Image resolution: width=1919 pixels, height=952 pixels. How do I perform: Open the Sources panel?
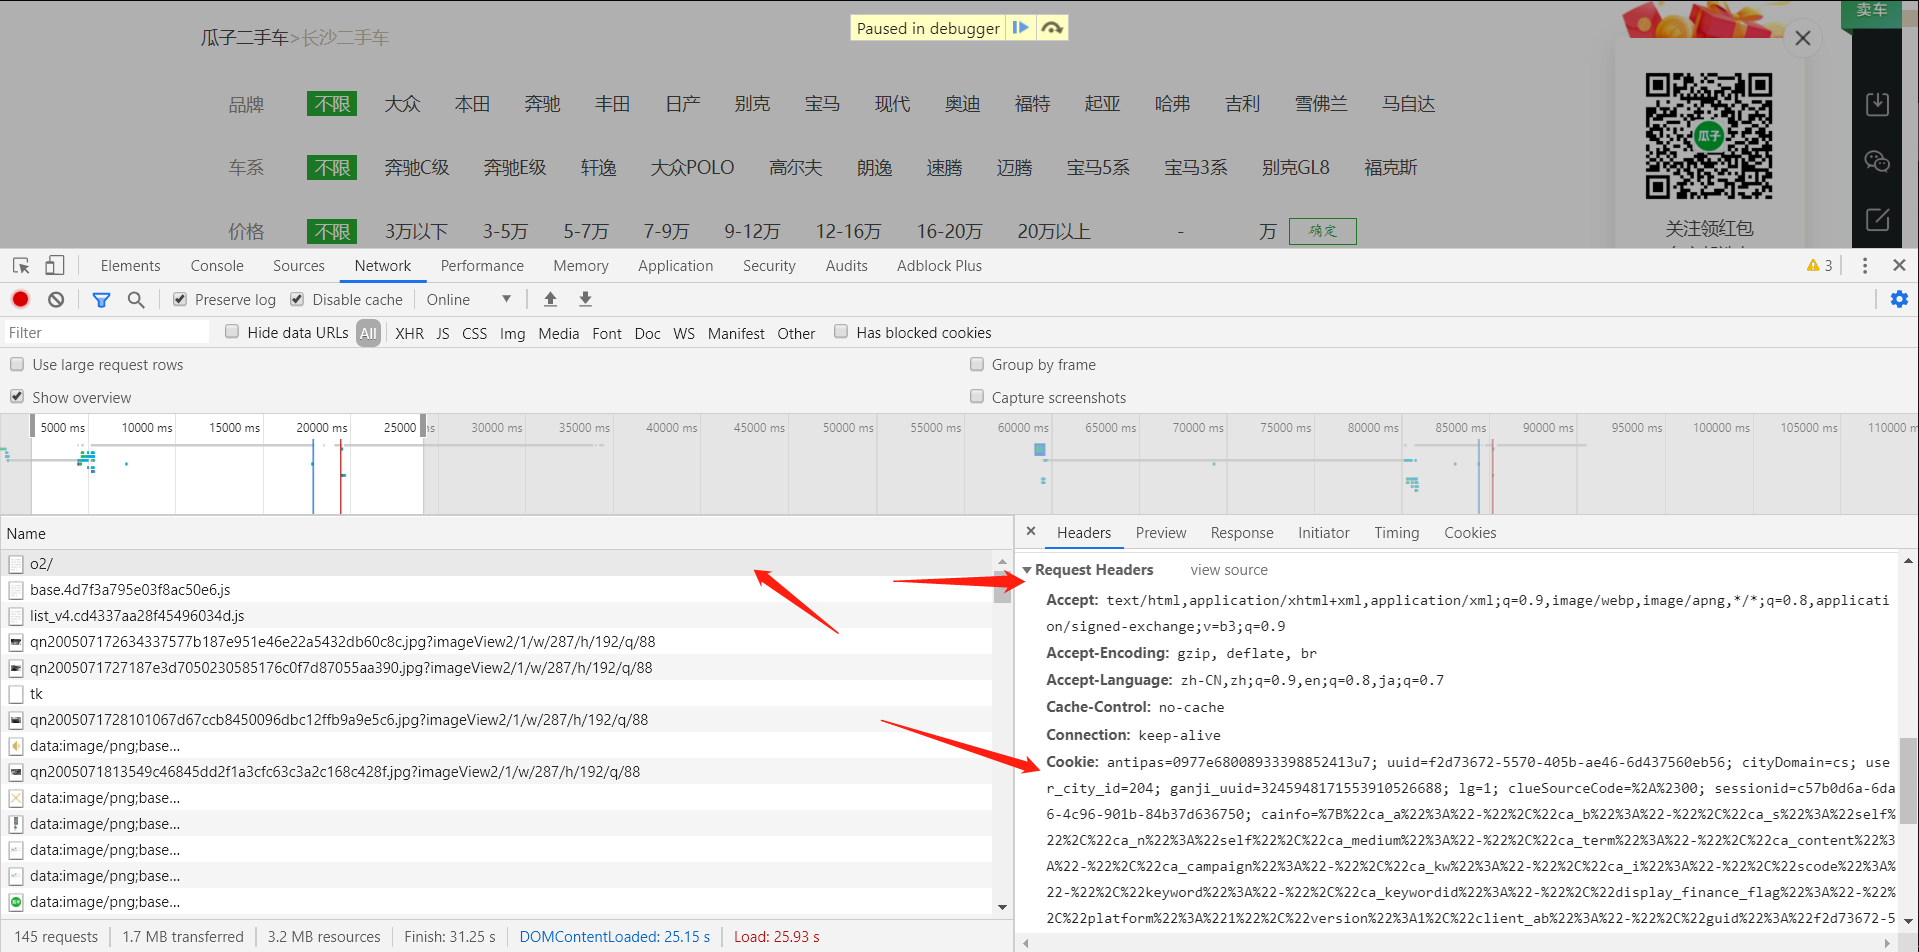point(299,265)
